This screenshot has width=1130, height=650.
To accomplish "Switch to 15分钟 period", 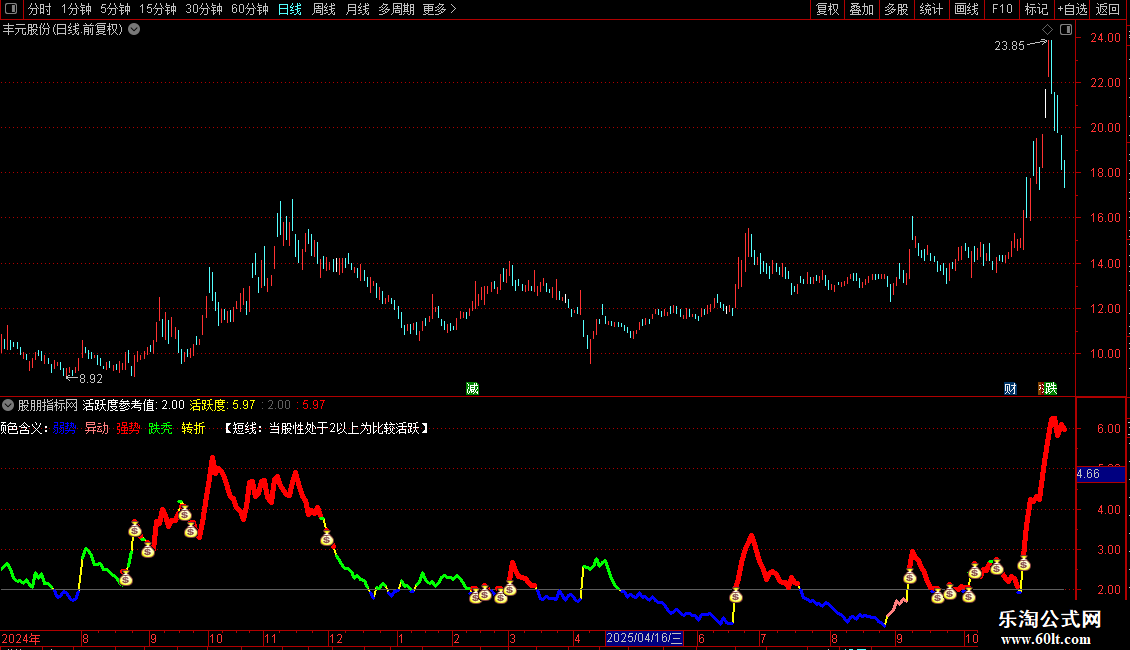I will (157, 9).
